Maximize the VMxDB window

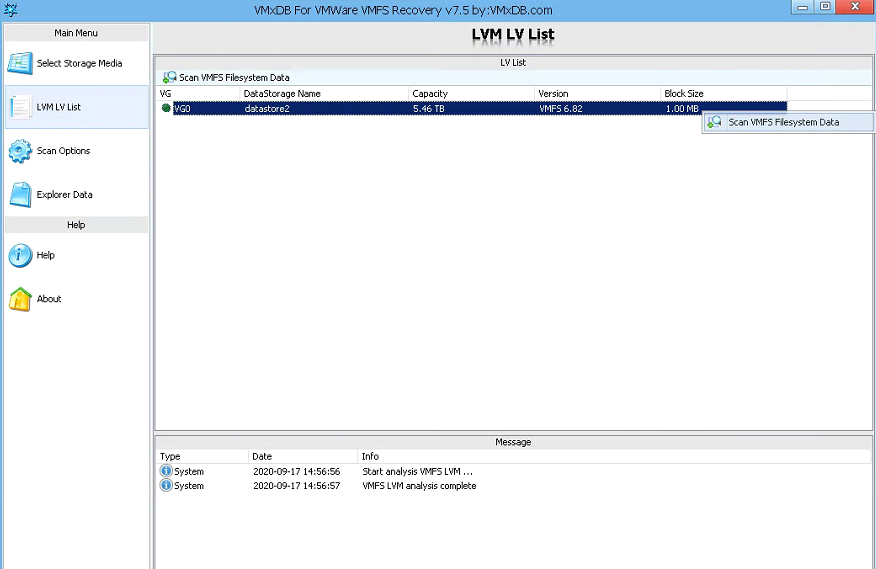coord(825,7)
